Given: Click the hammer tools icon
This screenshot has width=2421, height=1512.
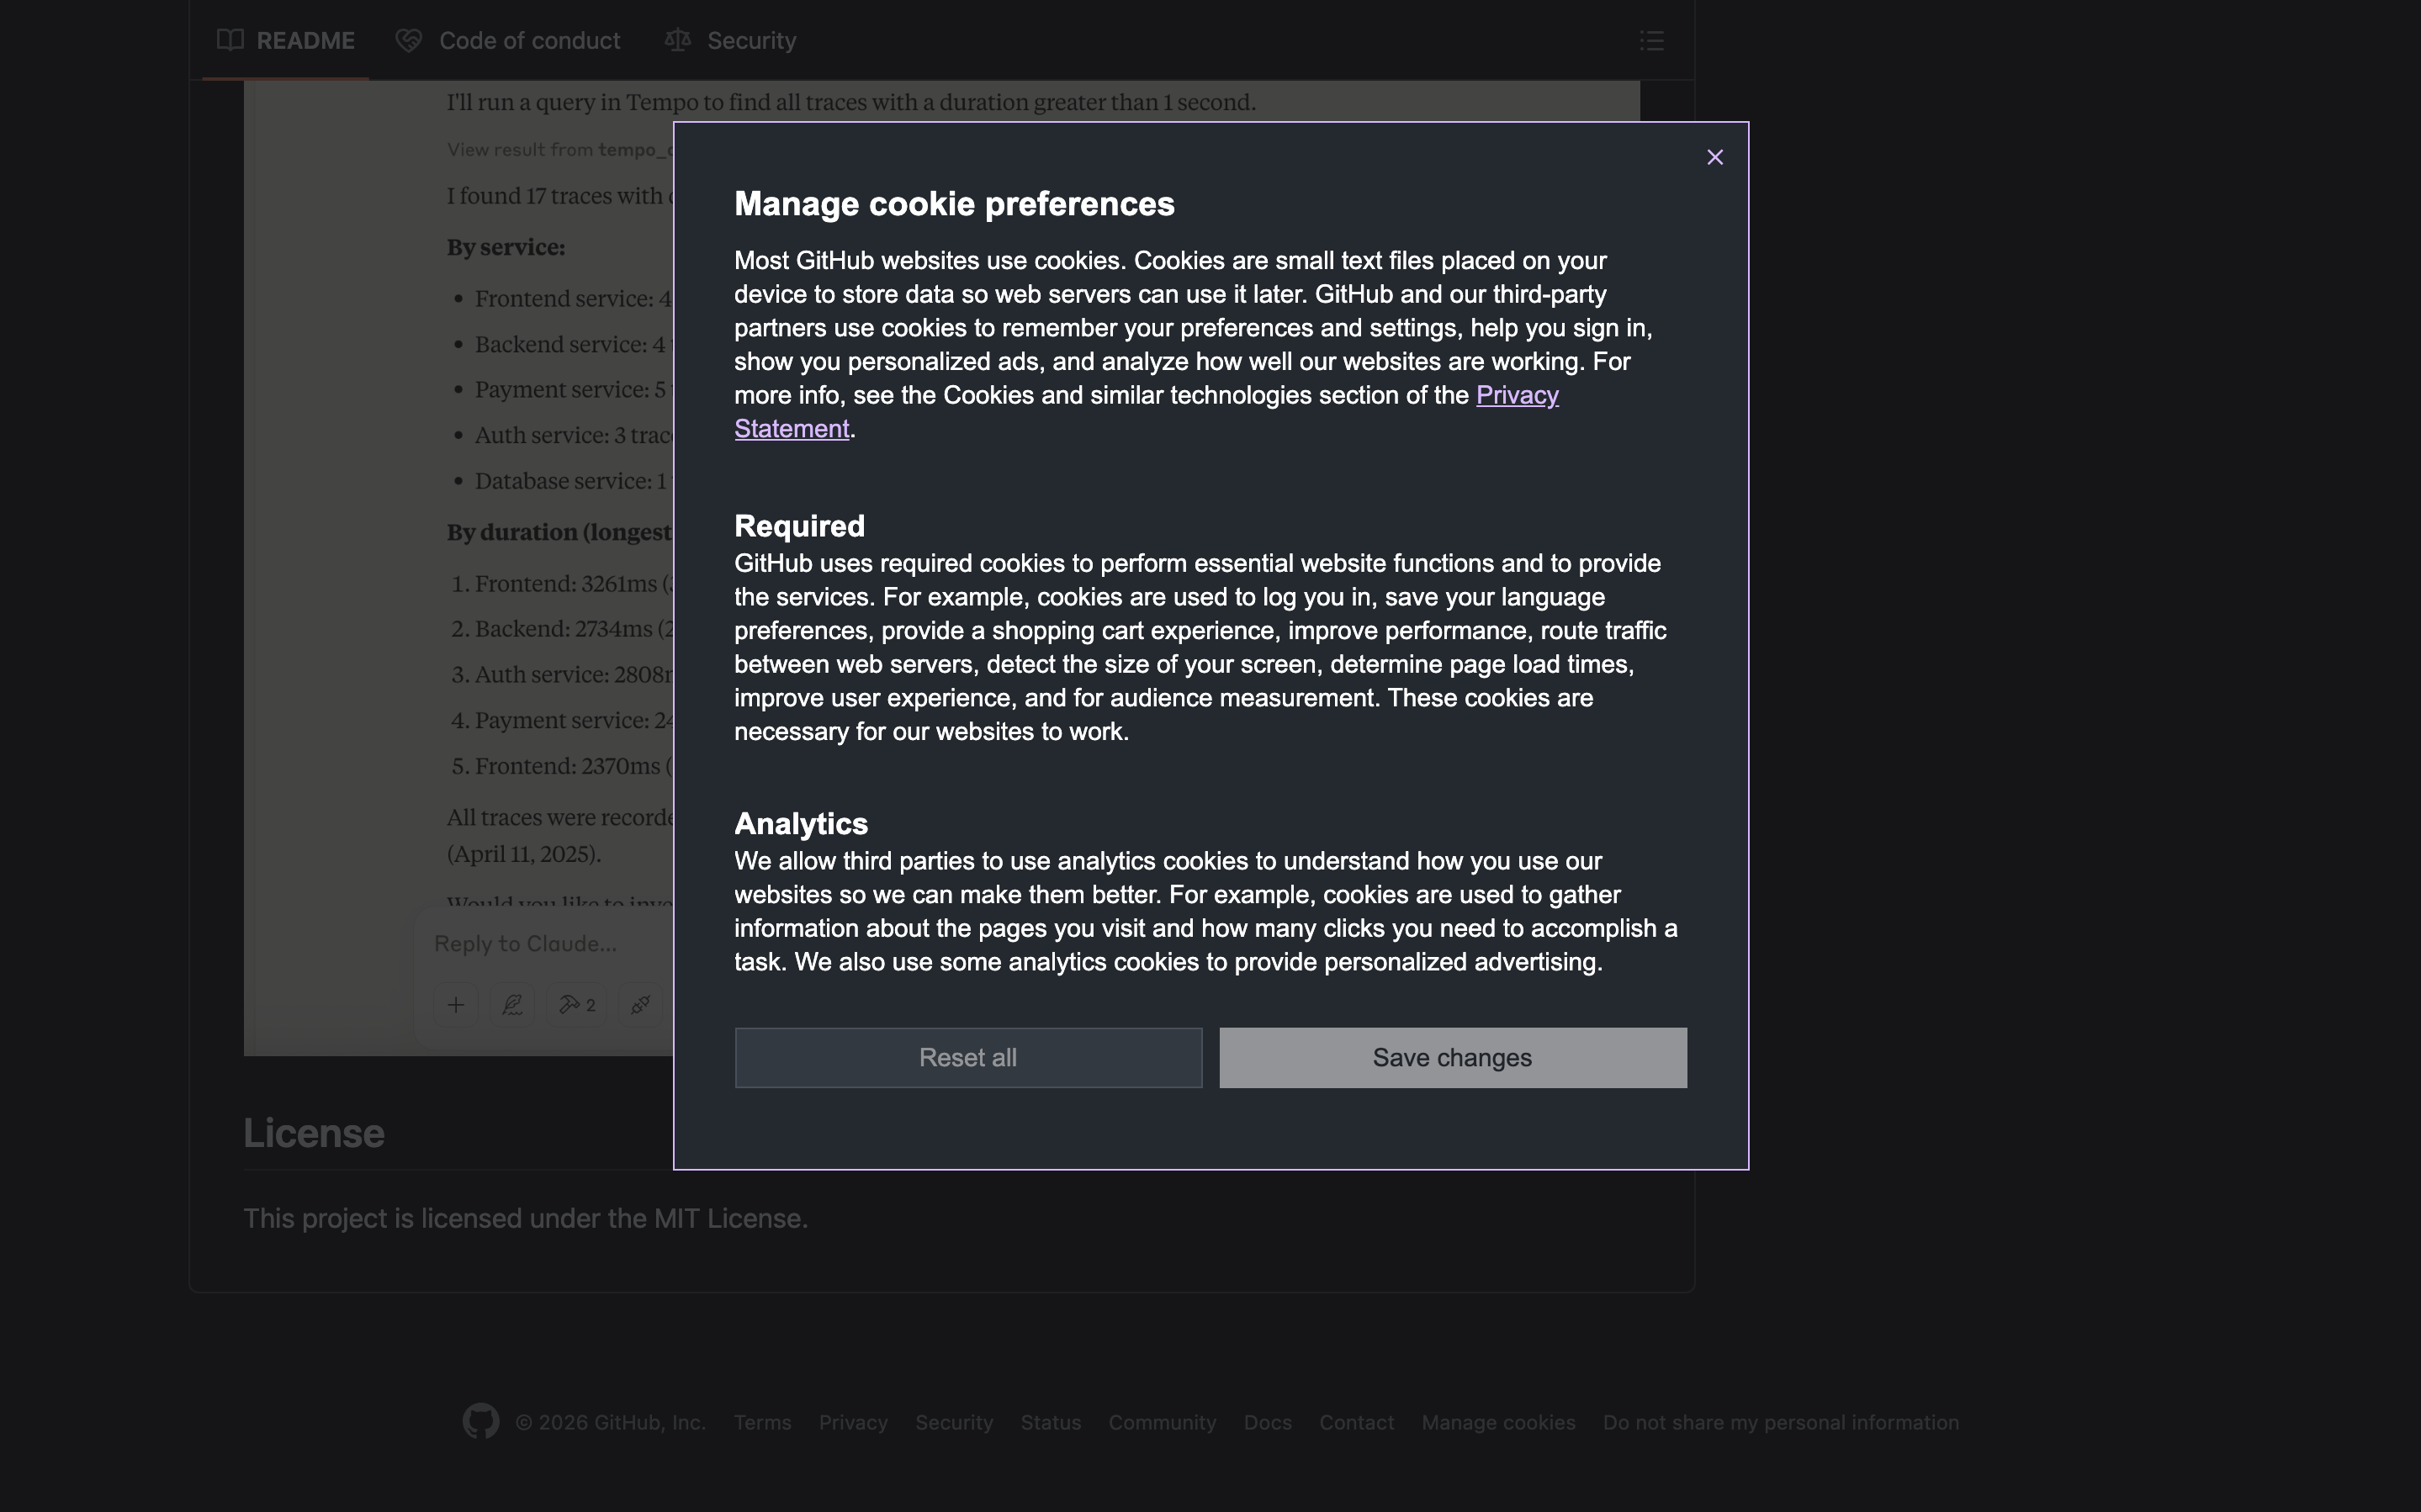Looking at the screenshot, I should pos(570,1004).
